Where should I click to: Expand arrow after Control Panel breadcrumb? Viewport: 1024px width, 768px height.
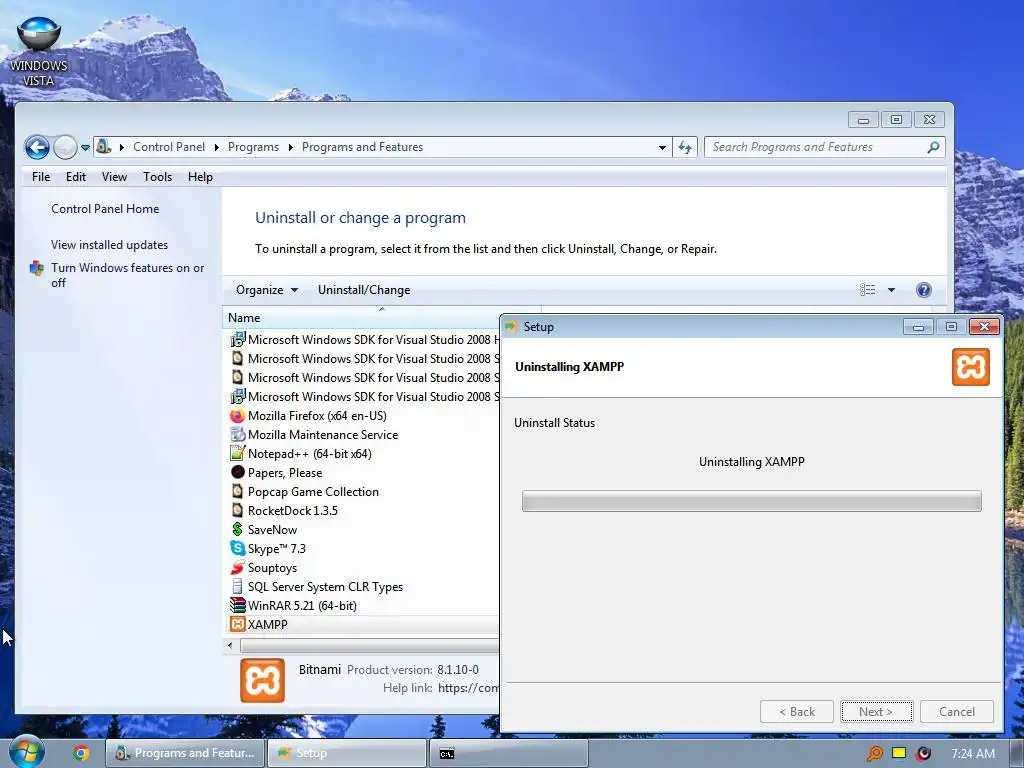click(217, 148)
